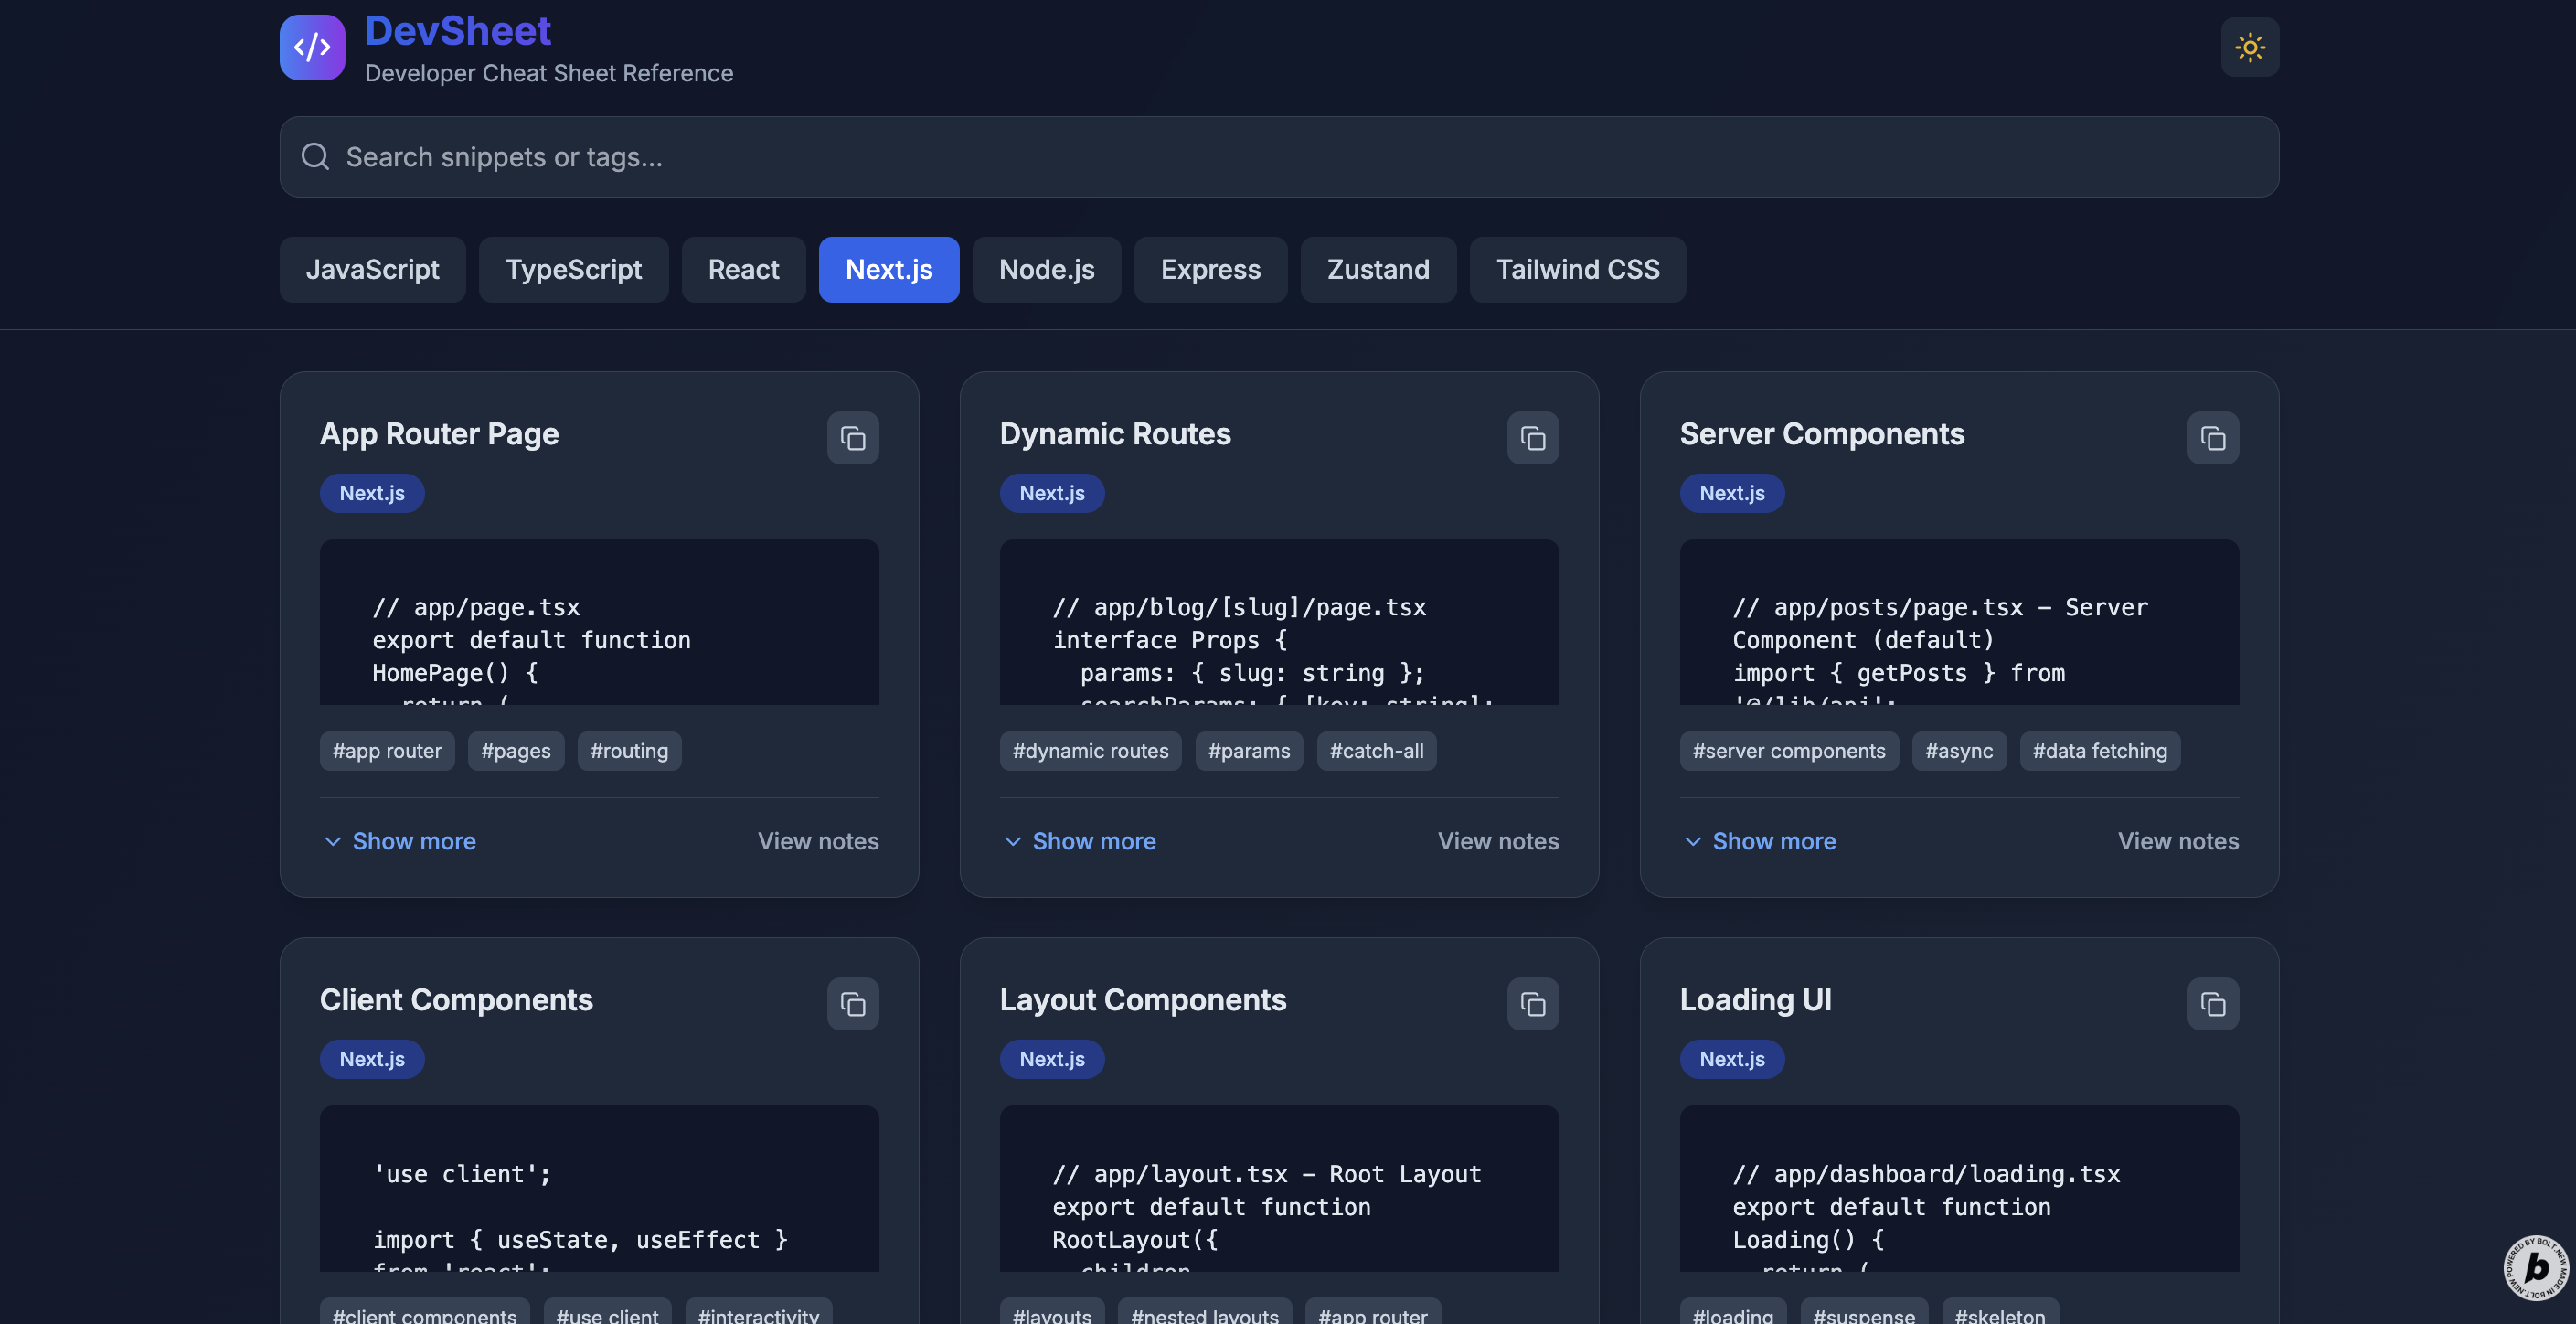Click the #catch-all tag
Screen dimensions: 2576x1324
pos(1376,751)
